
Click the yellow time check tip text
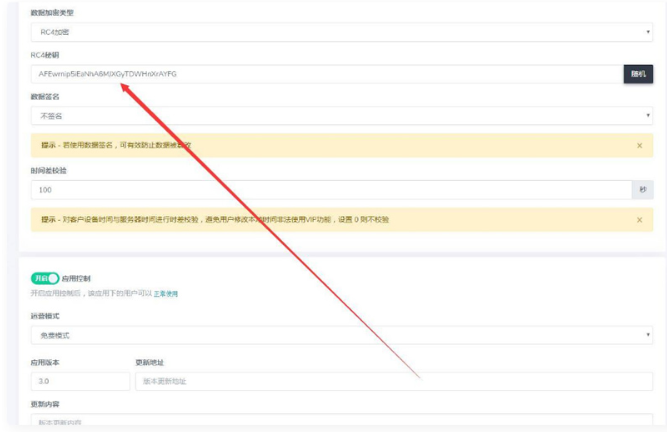[x=215, y=220]
